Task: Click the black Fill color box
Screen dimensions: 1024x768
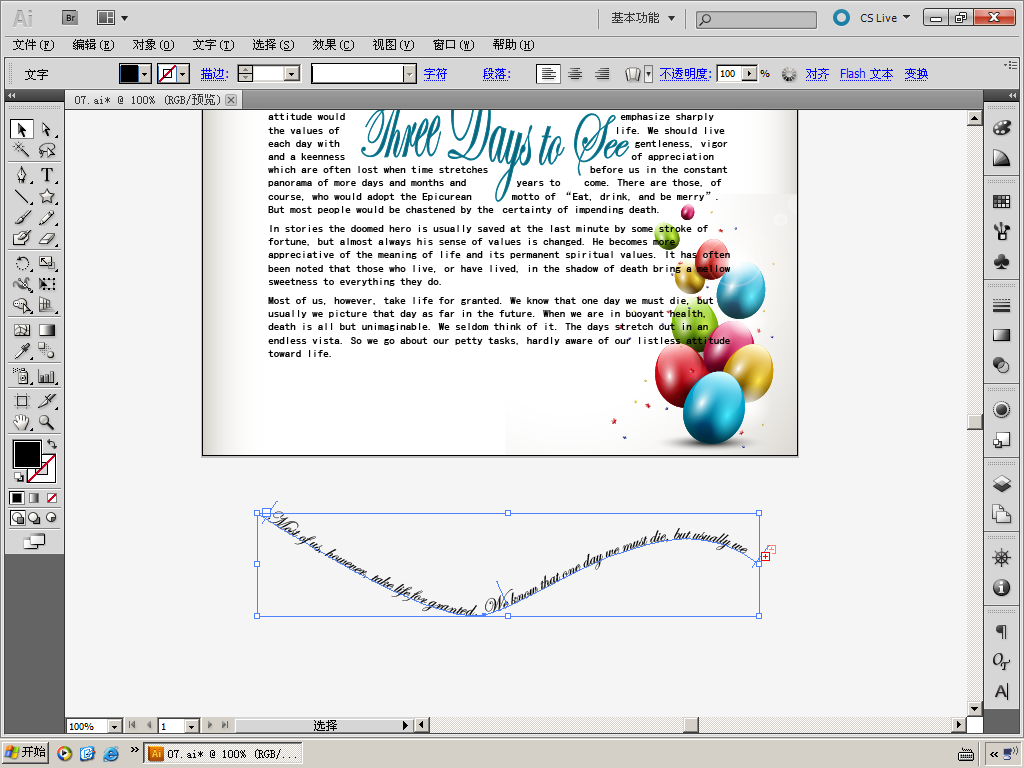Action: click(27, 454)
